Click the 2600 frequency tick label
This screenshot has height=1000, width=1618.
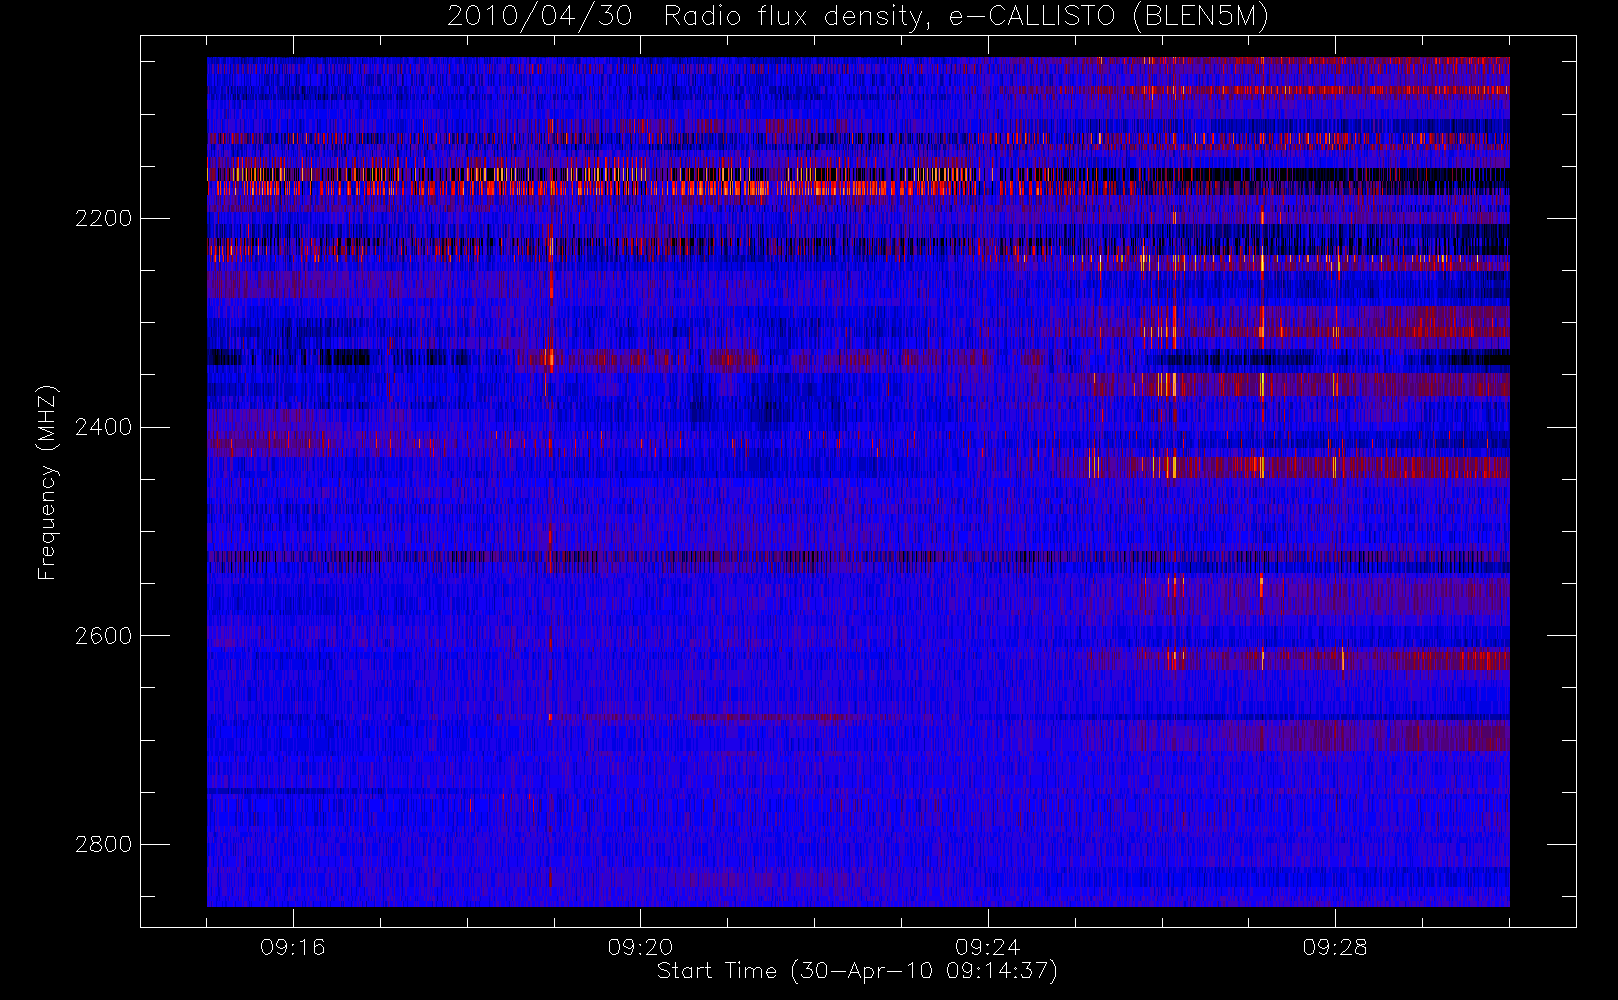pyautogui.click(x=103, y=636)
